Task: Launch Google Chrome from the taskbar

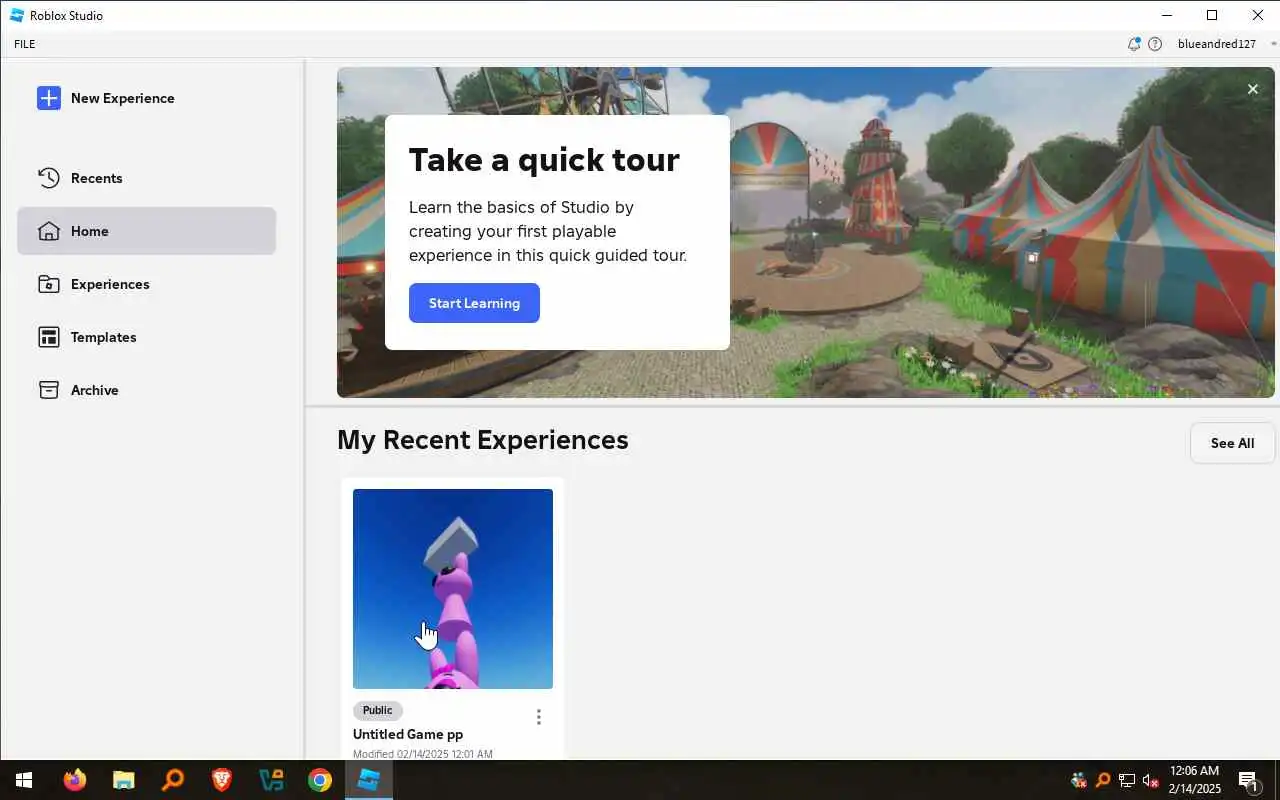Action: [x=320, y=780]
